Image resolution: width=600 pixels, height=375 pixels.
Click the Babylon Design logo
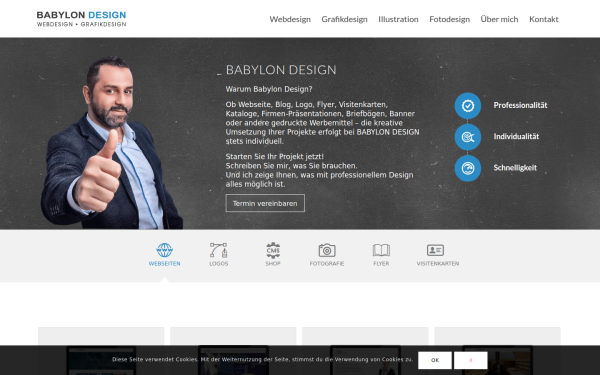[81, 19]
